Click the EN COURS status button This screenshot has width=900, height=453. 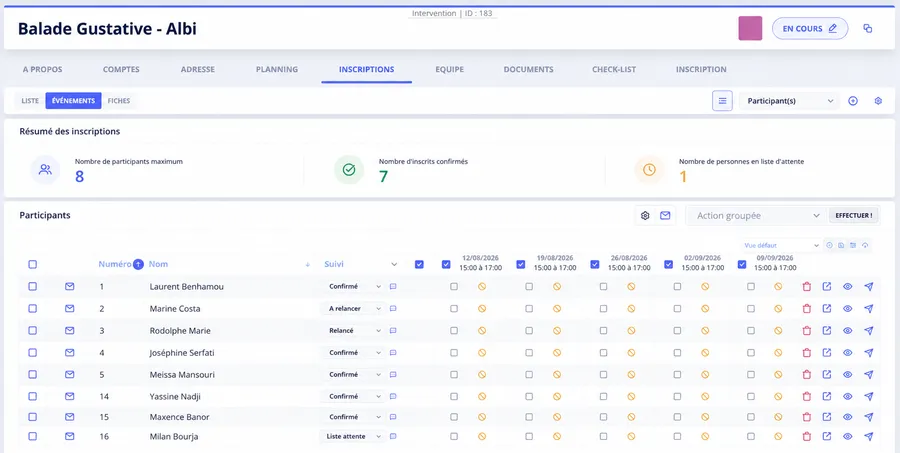[810, 28]
